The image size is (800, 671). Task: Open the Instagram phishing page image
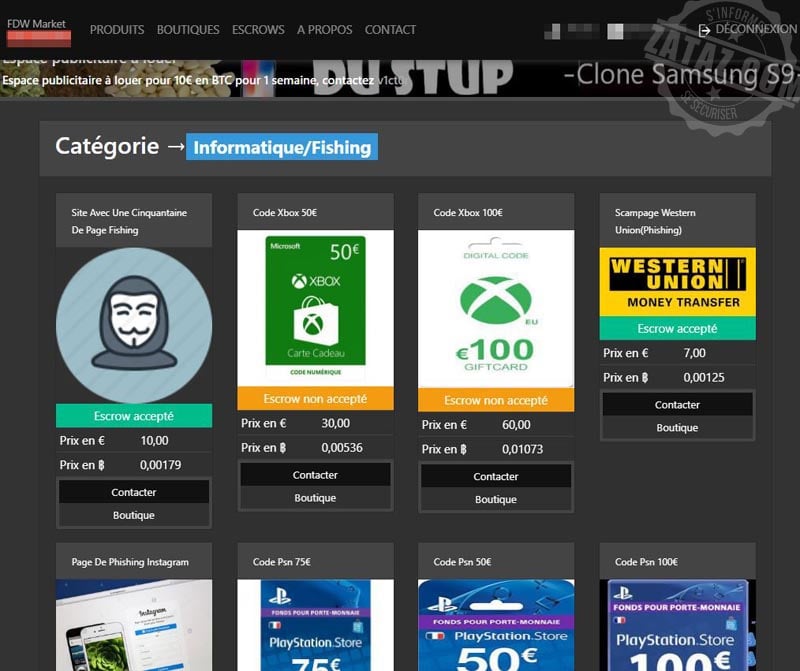(134, 625)
